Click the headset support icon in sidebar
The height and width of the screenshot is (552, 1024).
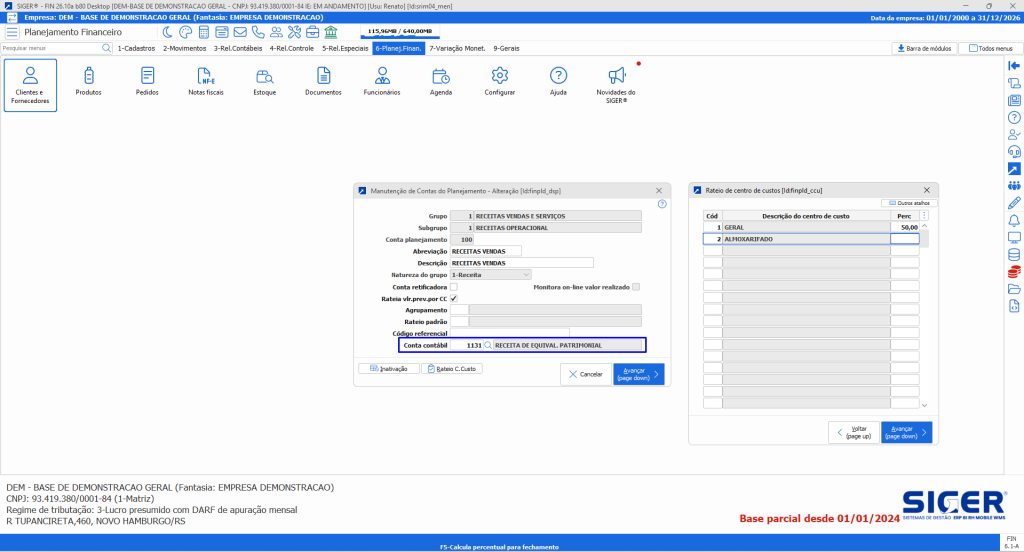(1014, 152)
